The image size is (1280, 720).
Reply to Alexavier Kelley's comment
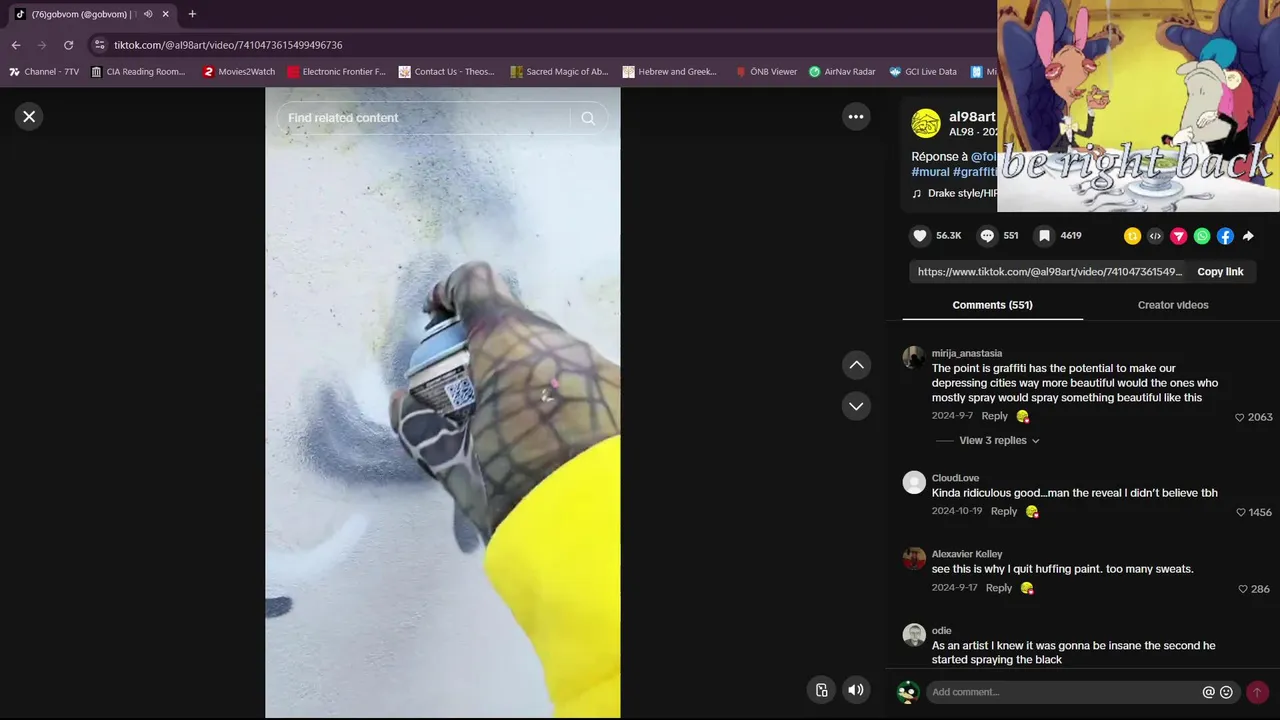click(x=999, y=588)
